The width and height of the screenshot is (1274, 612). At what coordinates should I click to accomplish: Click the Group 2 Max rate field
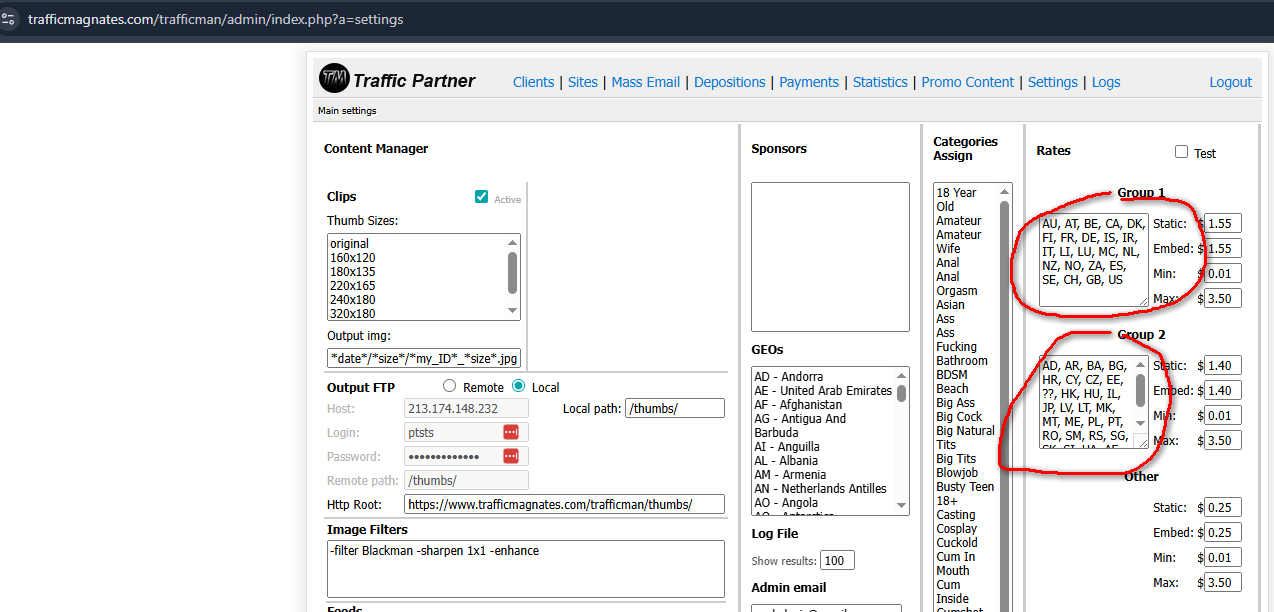click(x=1223, y=440)
